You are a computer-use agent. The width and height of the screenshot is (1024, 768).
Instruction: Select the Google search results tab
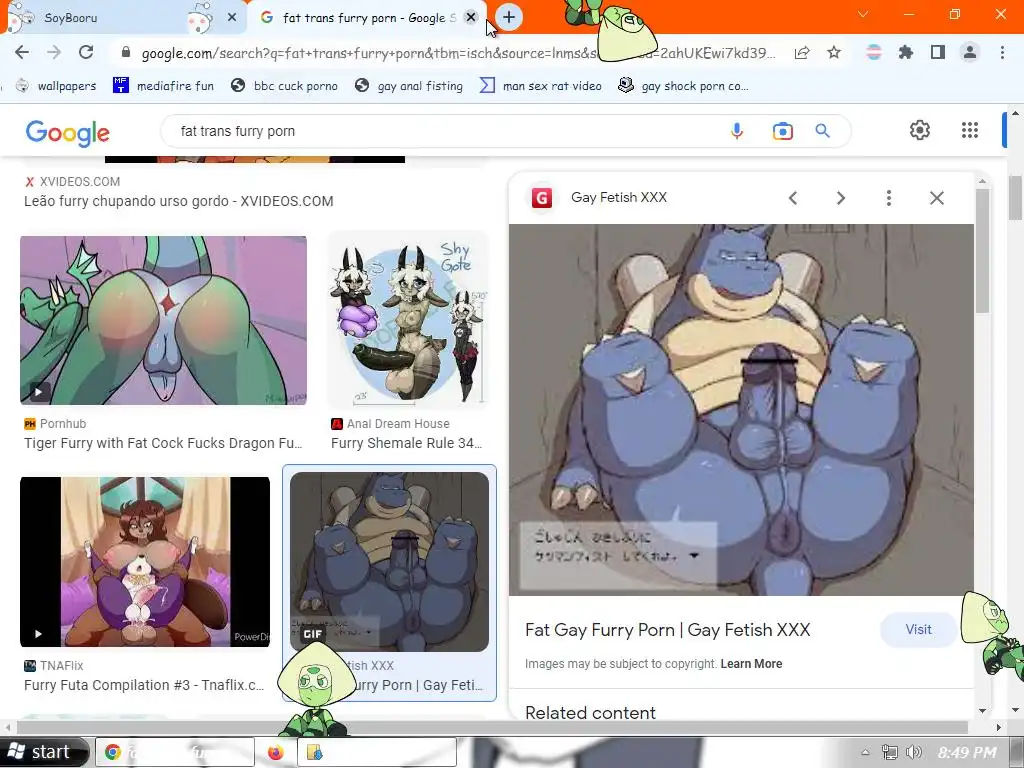pyautogui.click(x=366, y=18)
